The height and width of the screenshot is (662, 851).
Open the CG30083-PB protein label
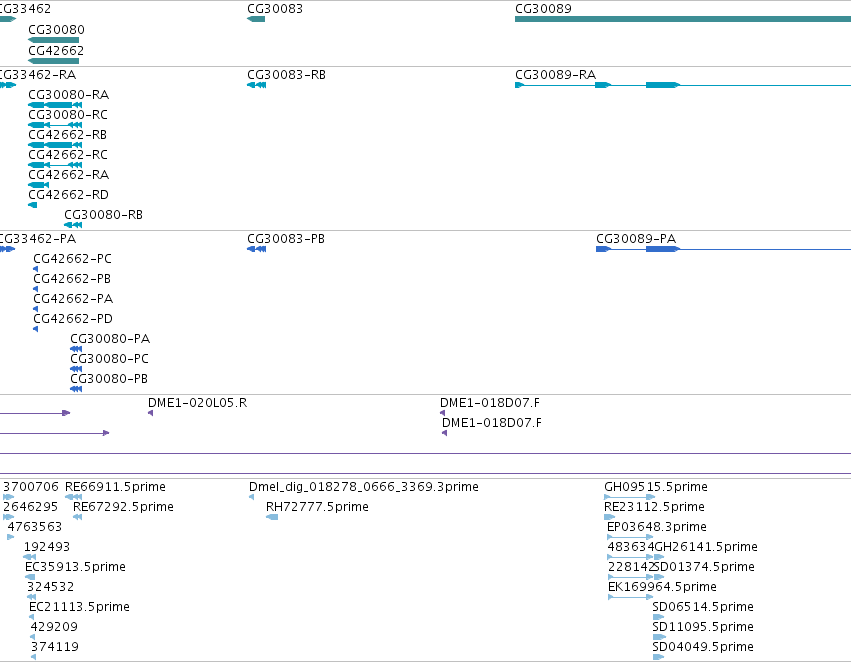(x=286, y=239)
